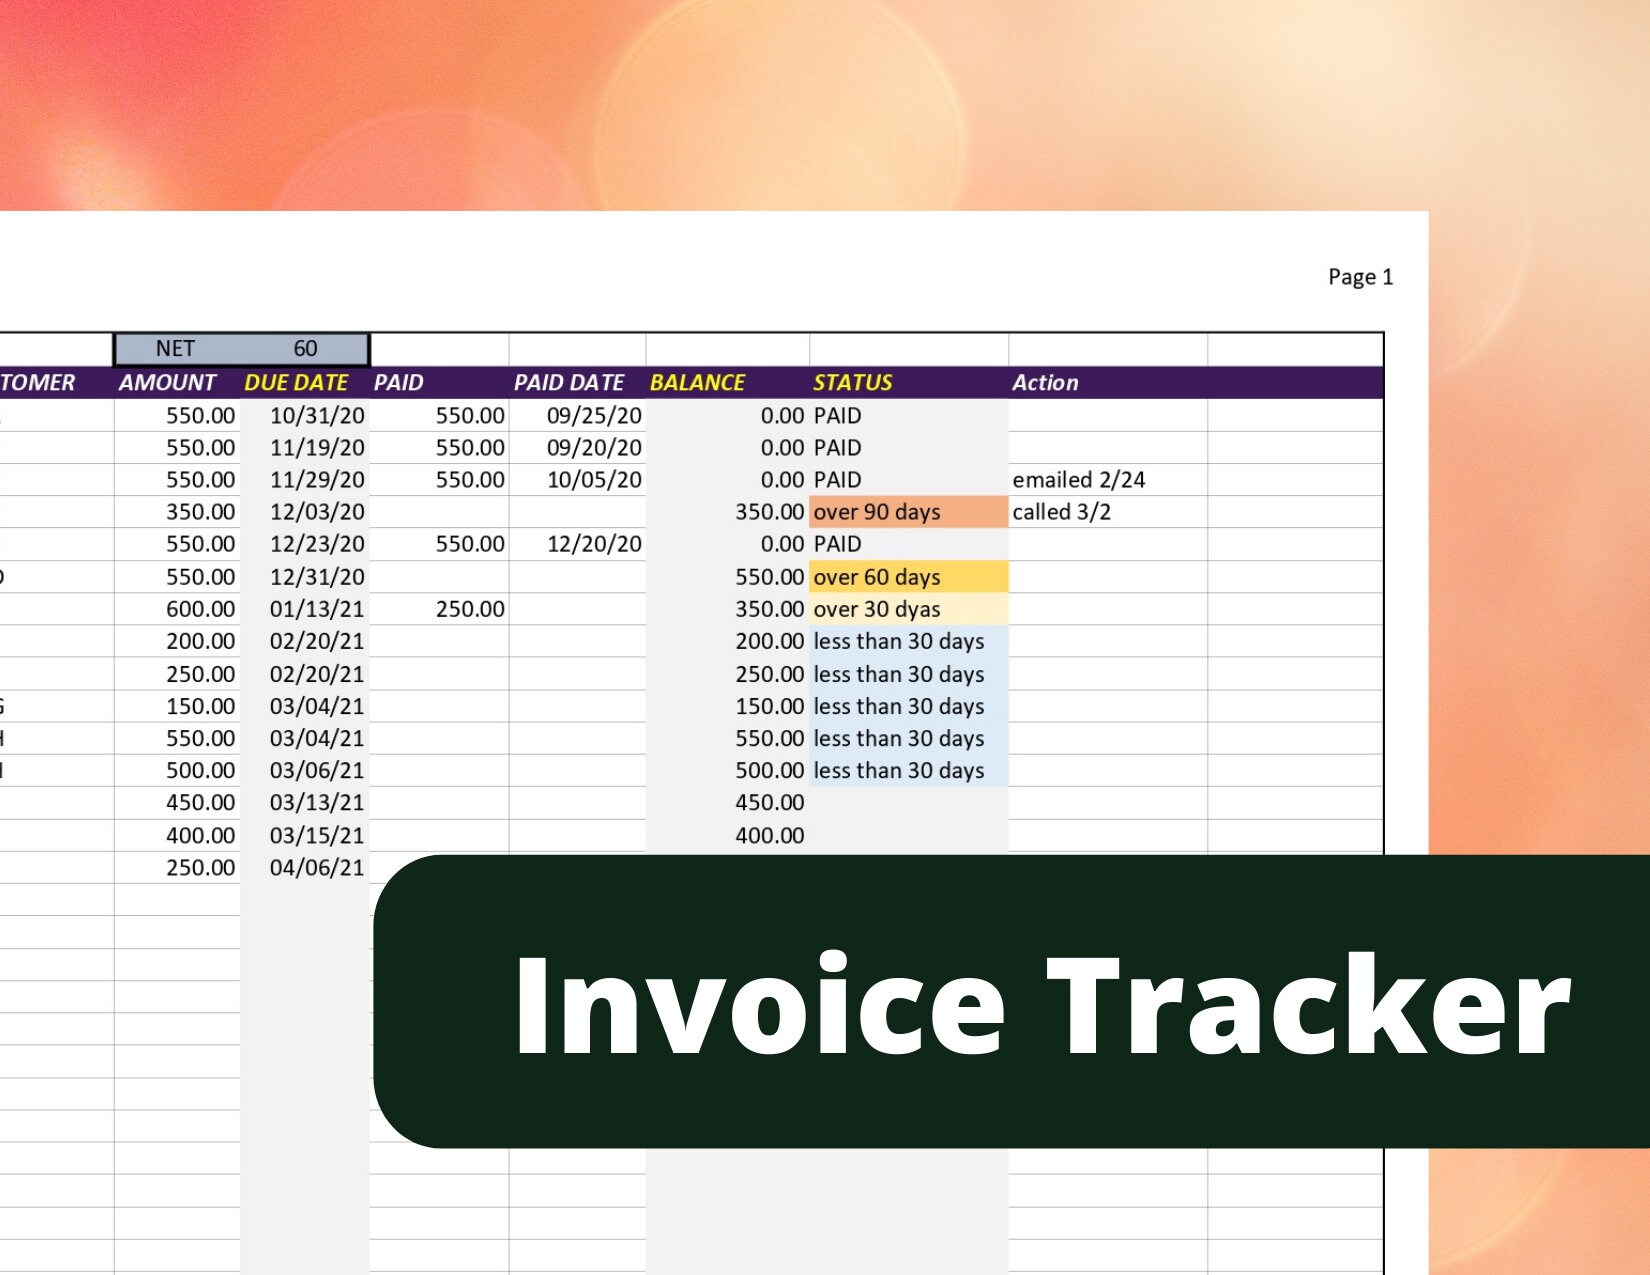Viewport: 1650px width, 1275px height.
Task: Click the PAID column header
Action: point(398,382)
